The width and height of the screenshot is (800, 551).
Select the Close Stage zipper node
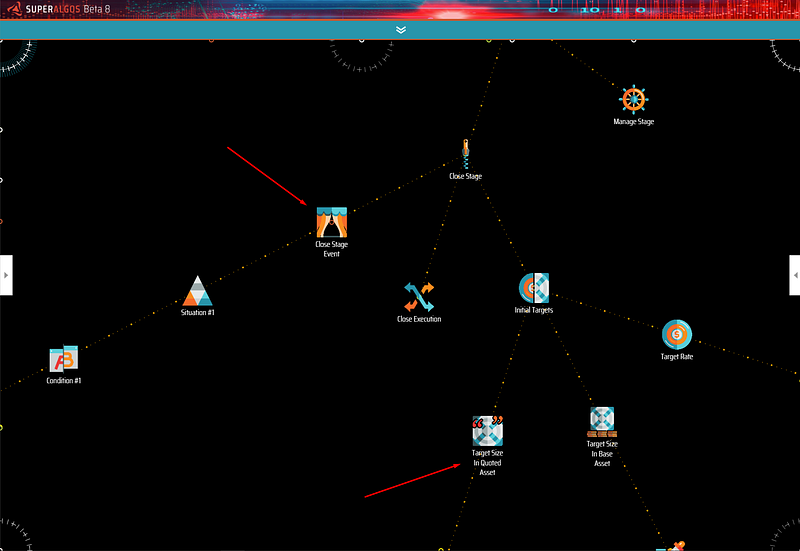pos(465,154)
